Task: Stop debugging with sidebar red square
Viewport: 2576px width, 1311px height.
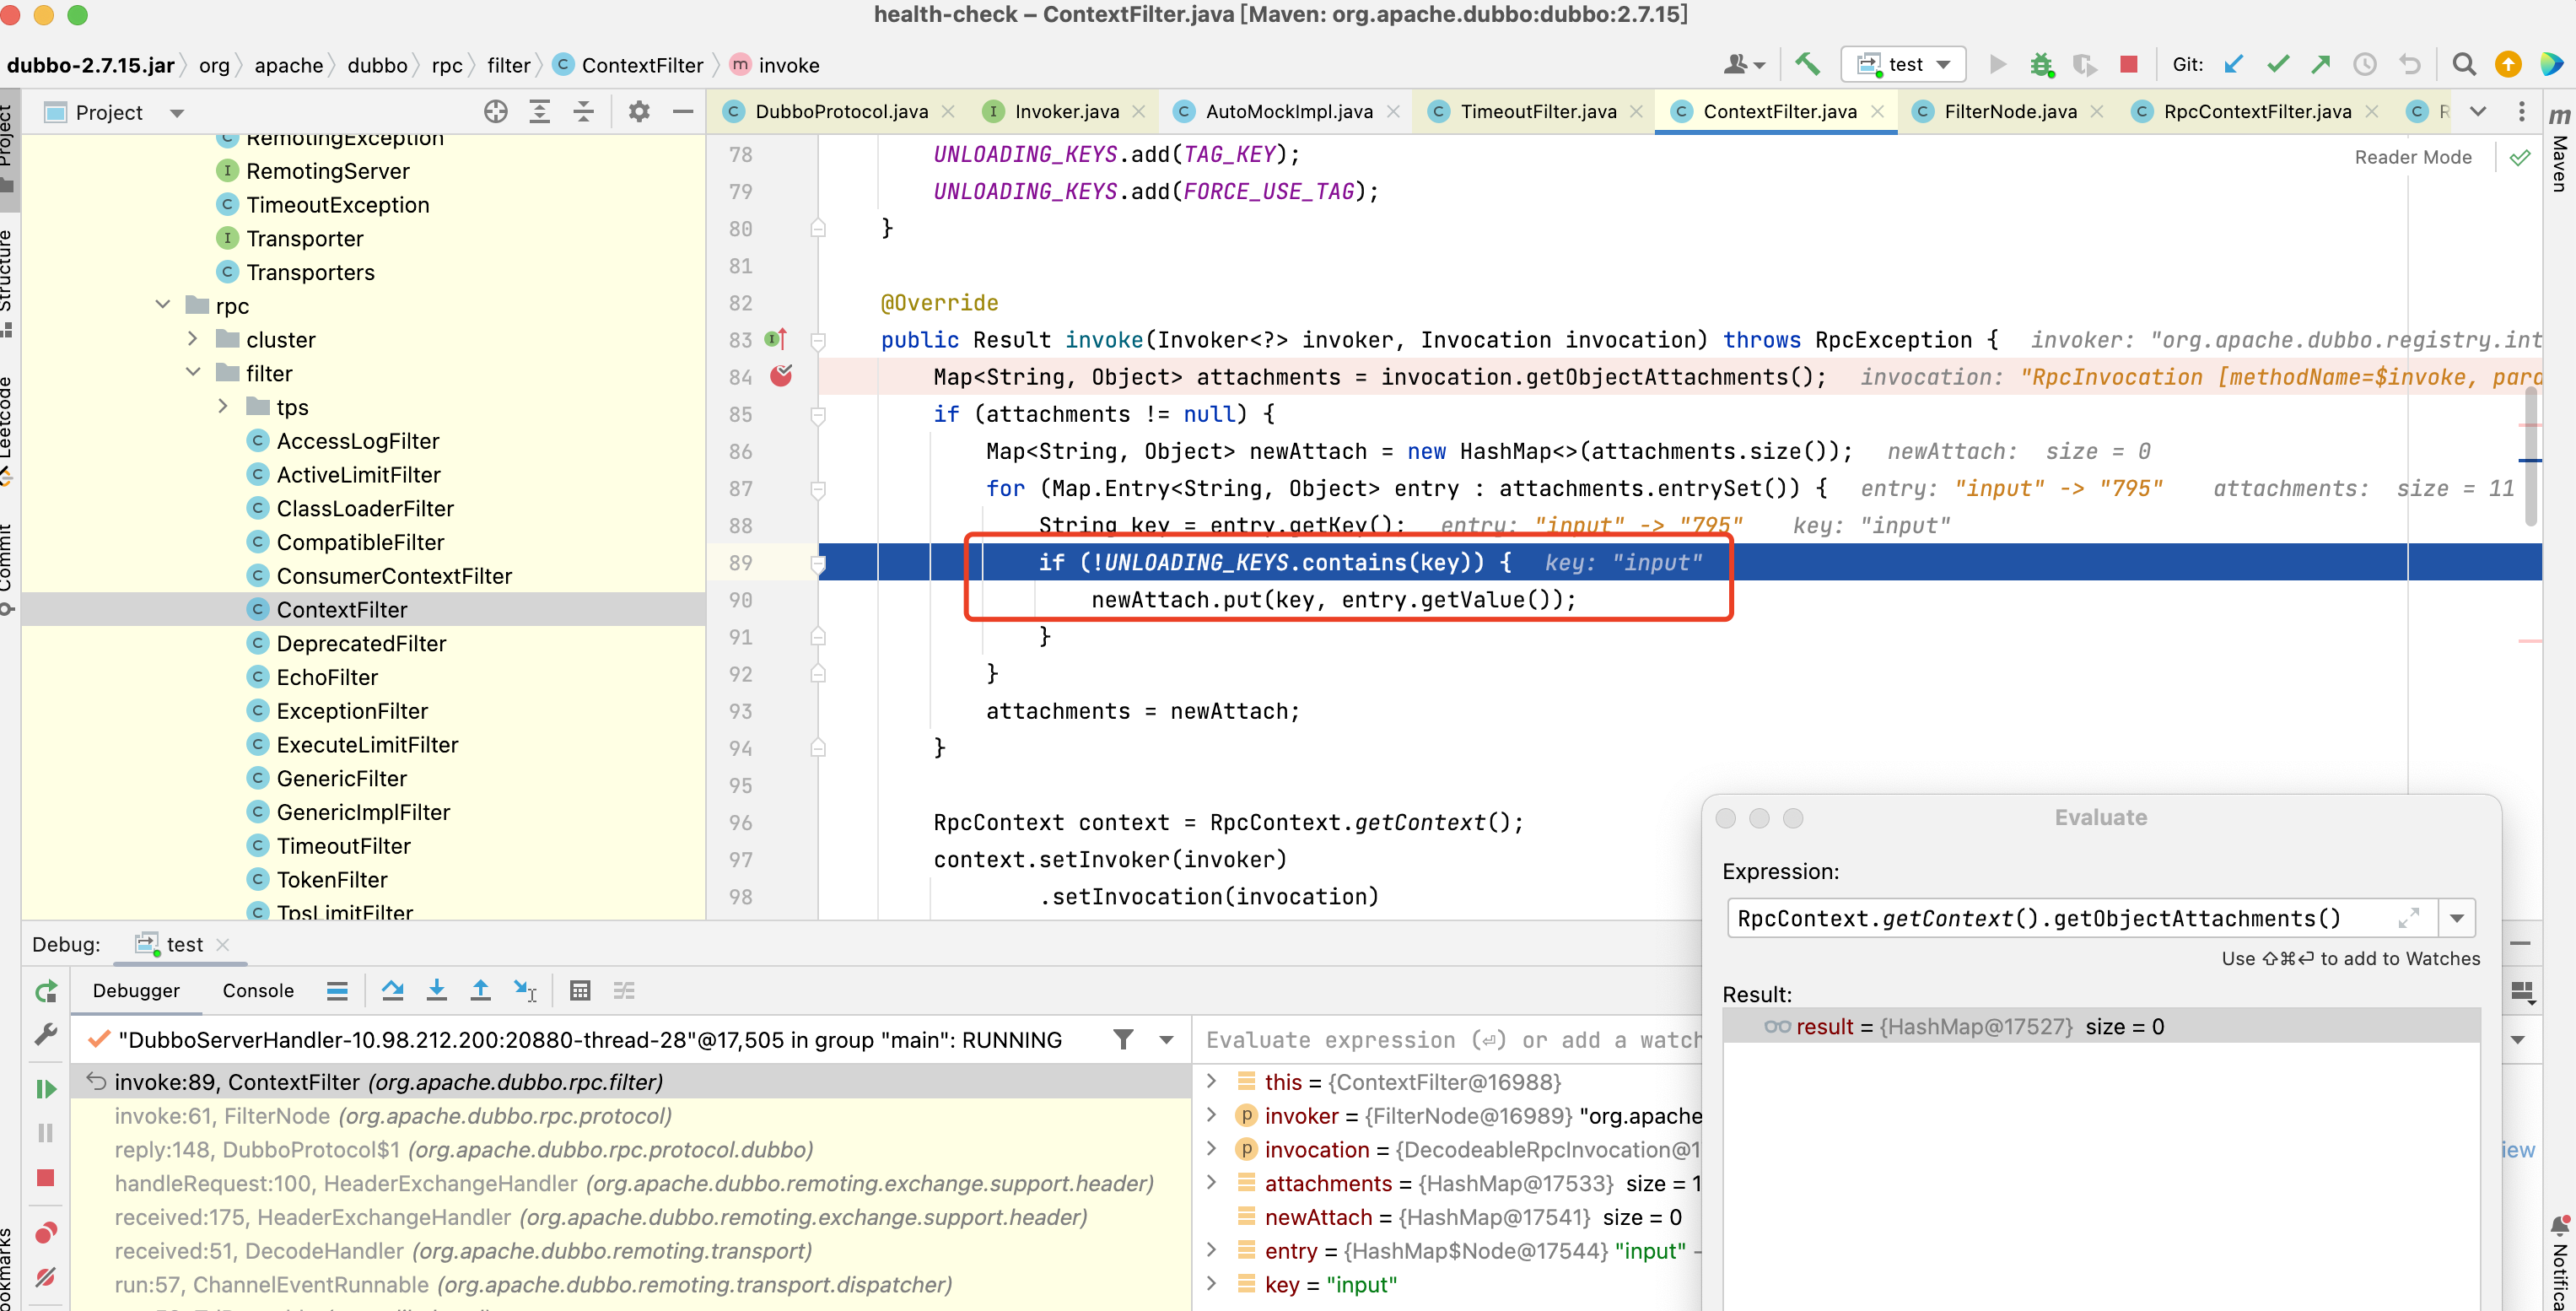Action: pos(46,1177)
